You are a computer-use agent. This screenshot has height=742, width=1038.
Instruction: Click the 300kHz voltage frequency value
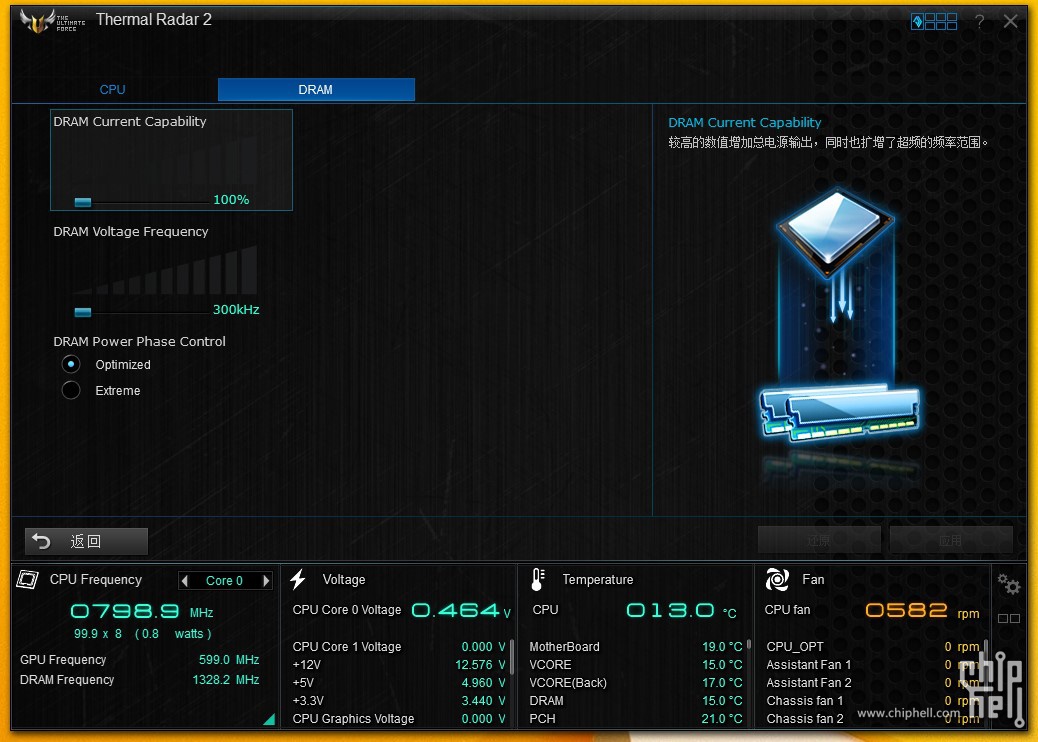point(236,310)
